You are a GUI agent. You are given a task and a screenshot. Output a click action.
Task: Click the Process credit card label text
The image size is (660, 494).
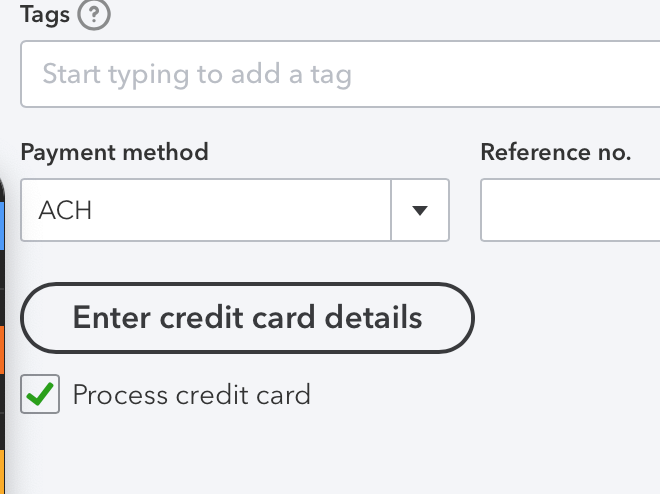pos(191,395)
